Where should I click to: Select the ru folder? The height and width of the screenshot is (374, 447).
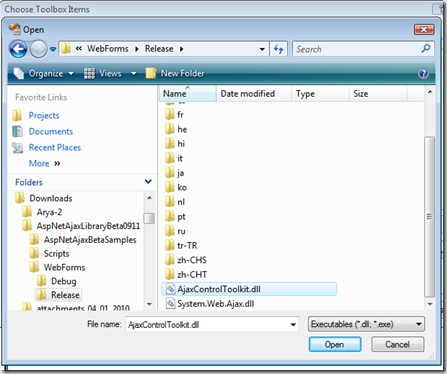point(181,231)
